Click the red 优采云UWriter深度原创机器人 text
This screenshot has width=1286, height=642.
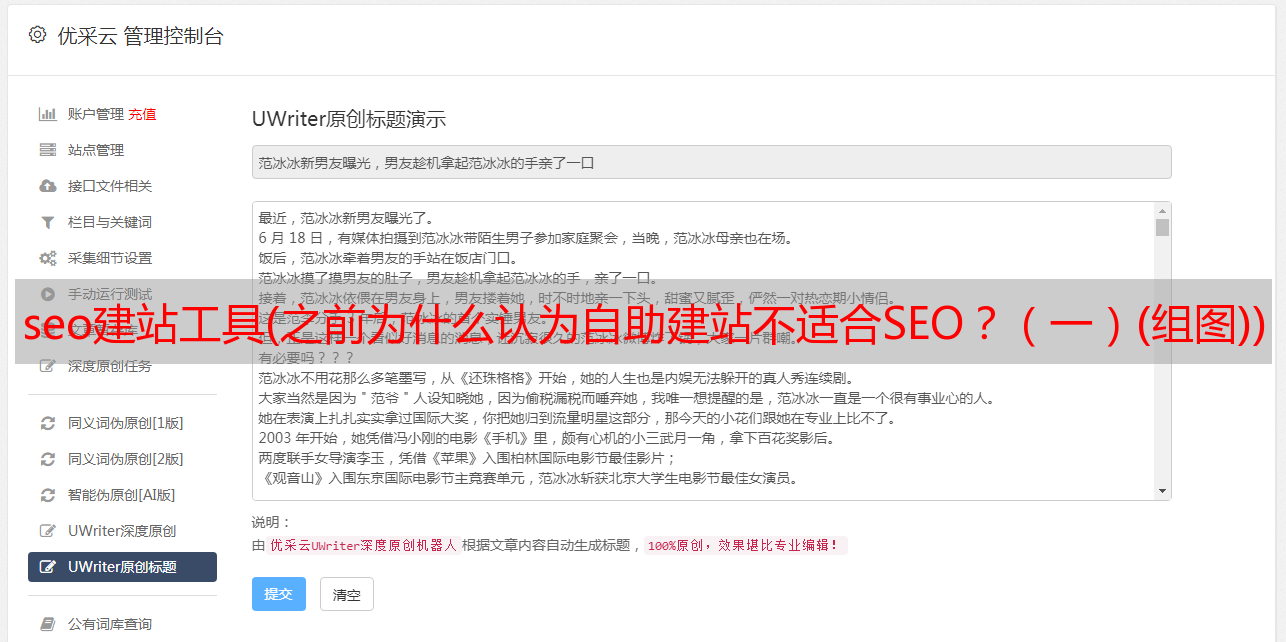363,545
